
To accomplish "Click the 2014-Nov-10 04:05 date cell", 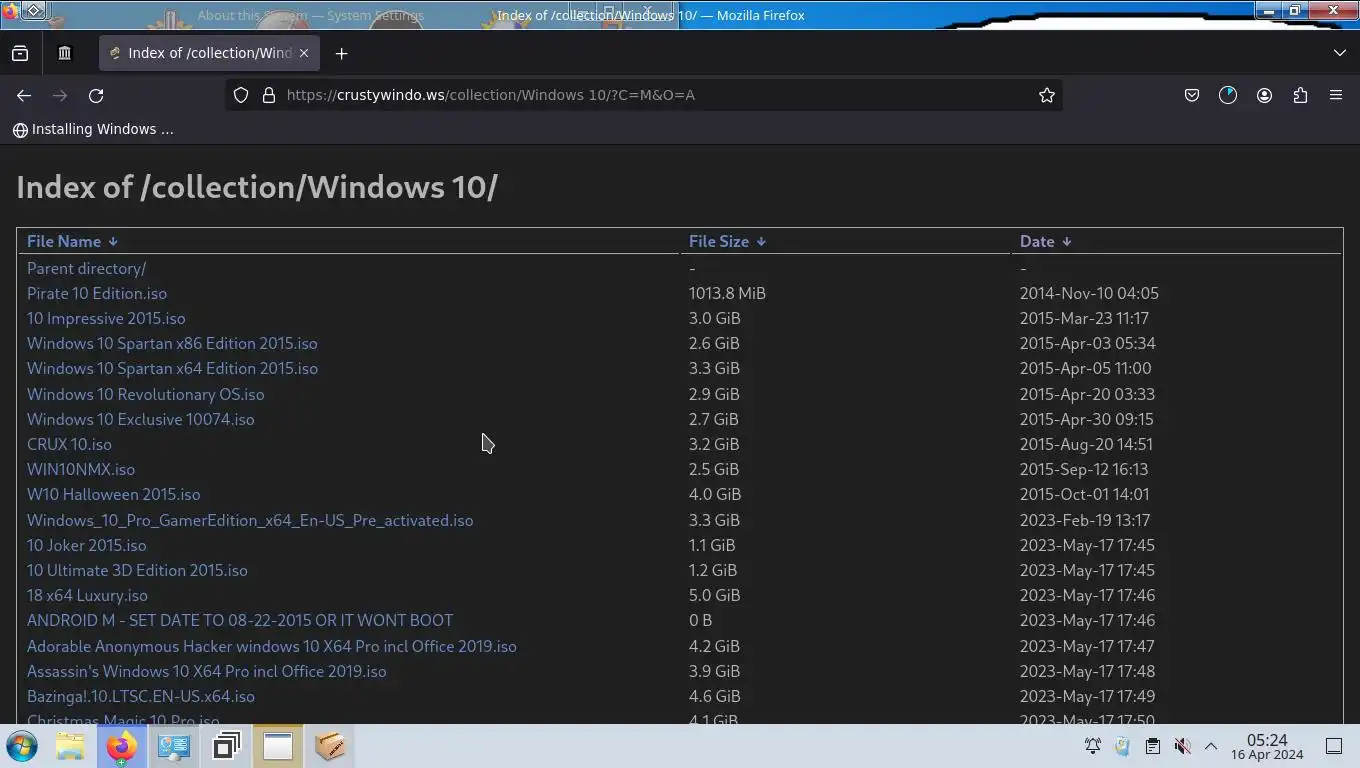I will pos(1089,293).
